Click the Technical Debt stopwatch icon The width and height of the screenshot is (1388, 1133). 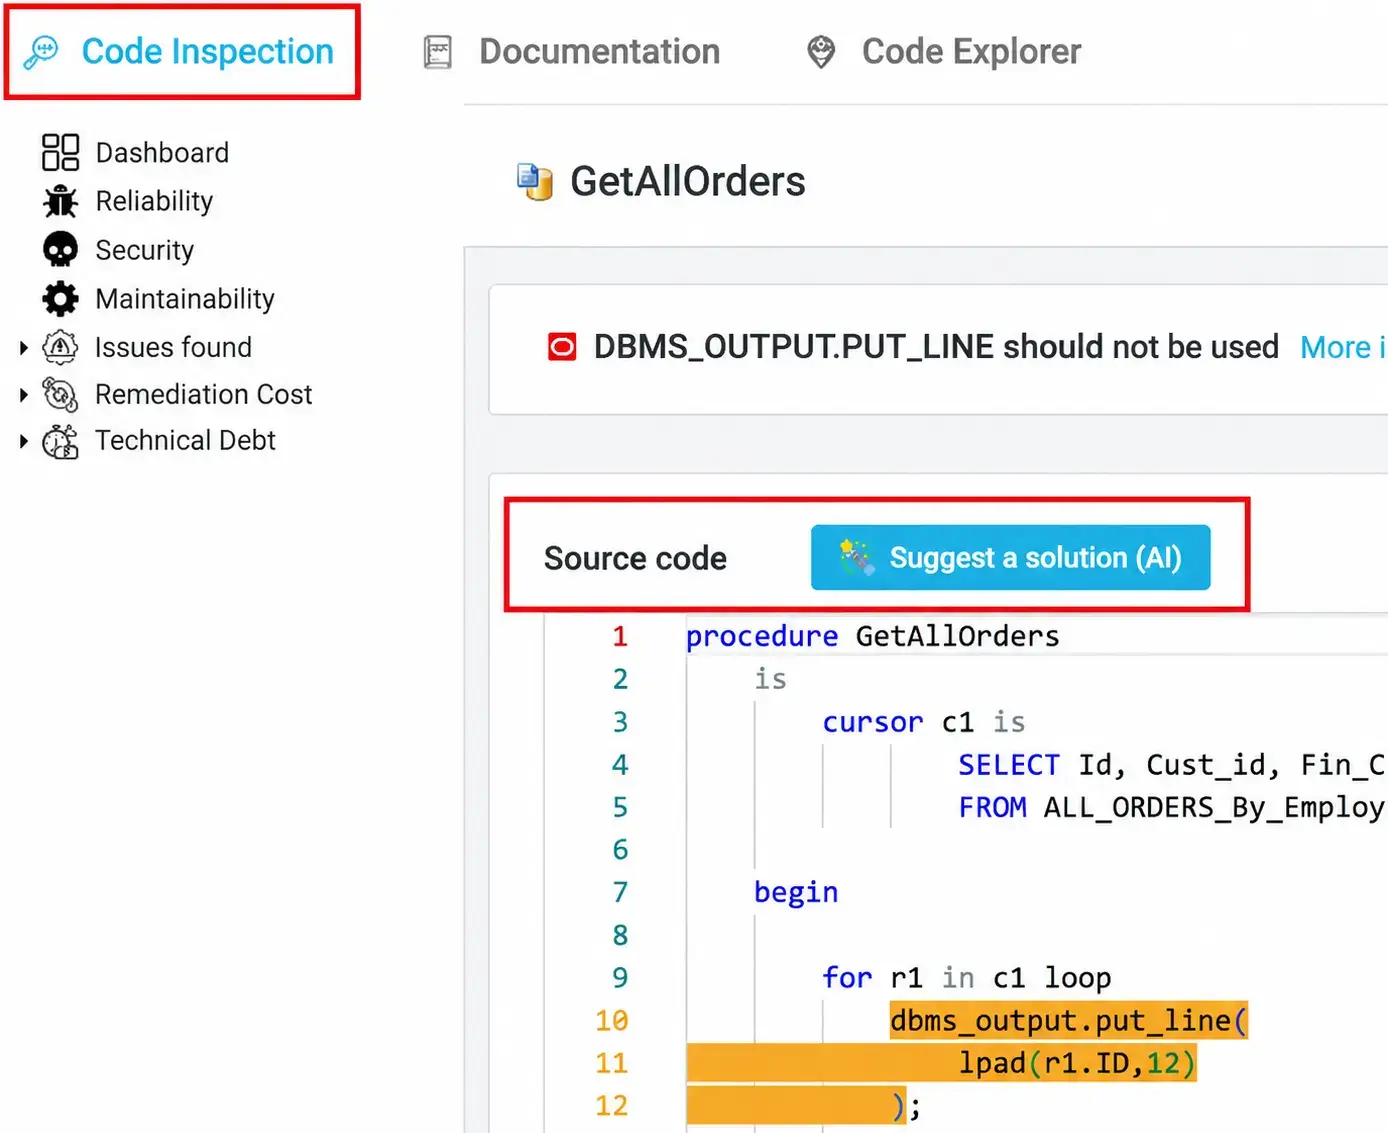click(x=60, y=441)
